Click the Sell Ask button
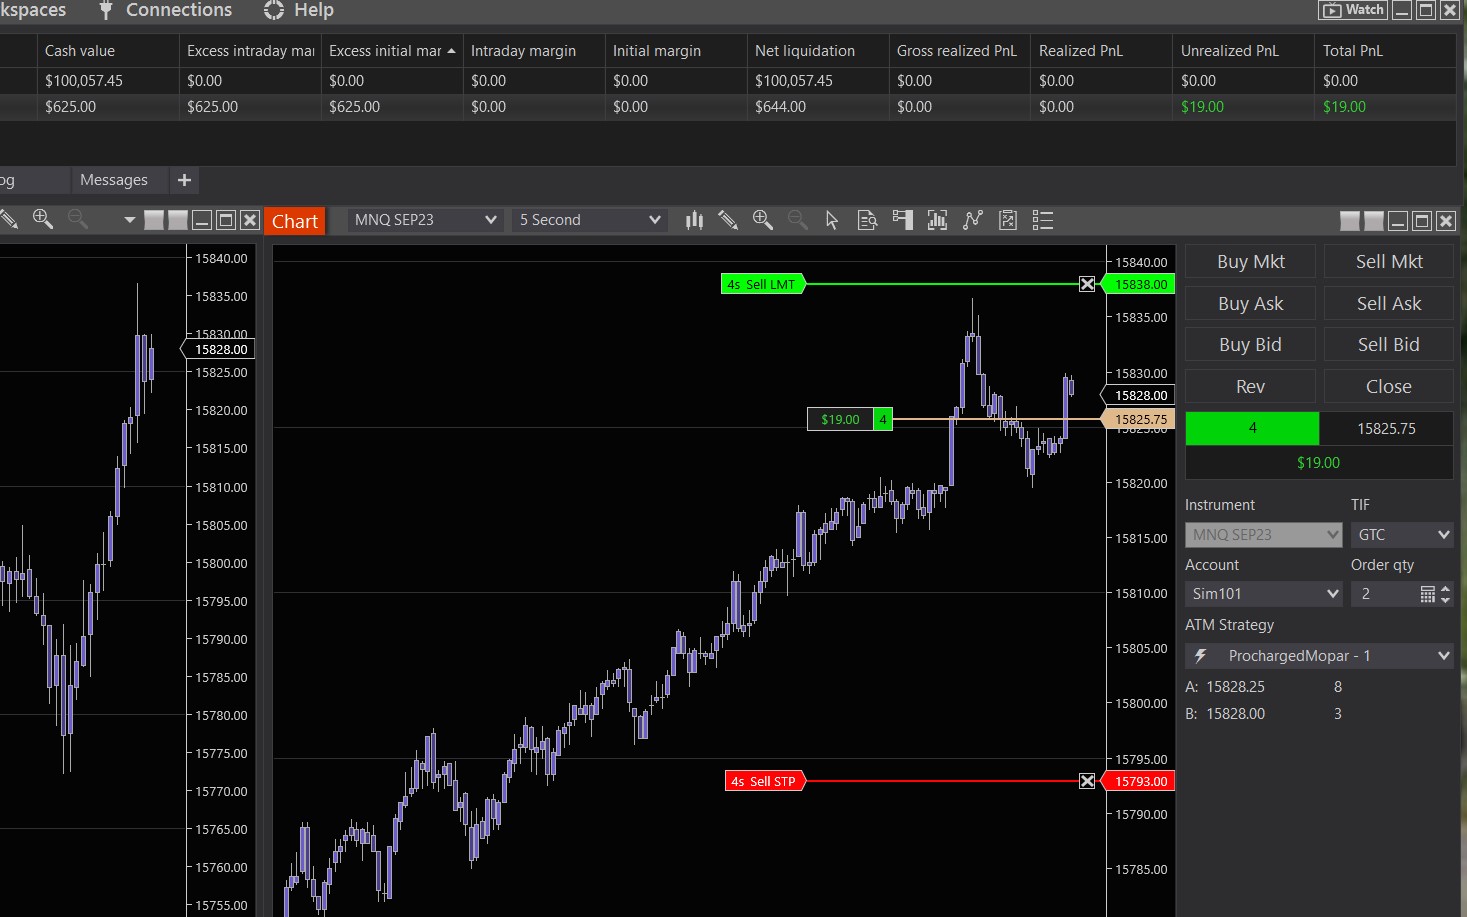This screenshot has height=917, width=1467. tap(1389, 304)
